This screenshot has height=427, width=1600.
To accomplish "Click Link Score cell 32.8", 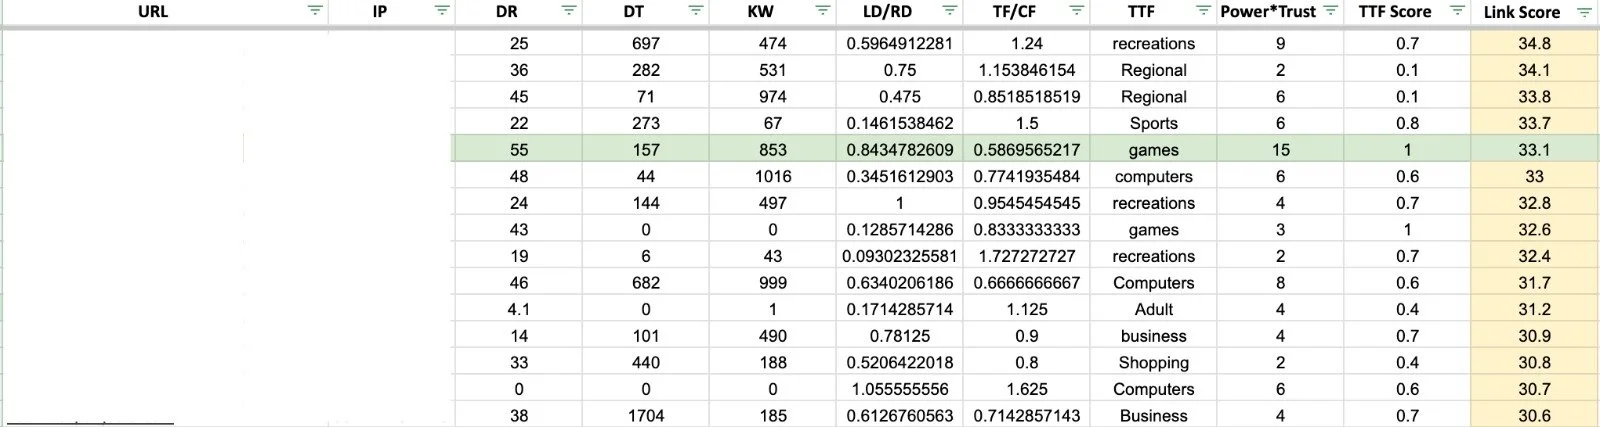I will click(1534, 203).
